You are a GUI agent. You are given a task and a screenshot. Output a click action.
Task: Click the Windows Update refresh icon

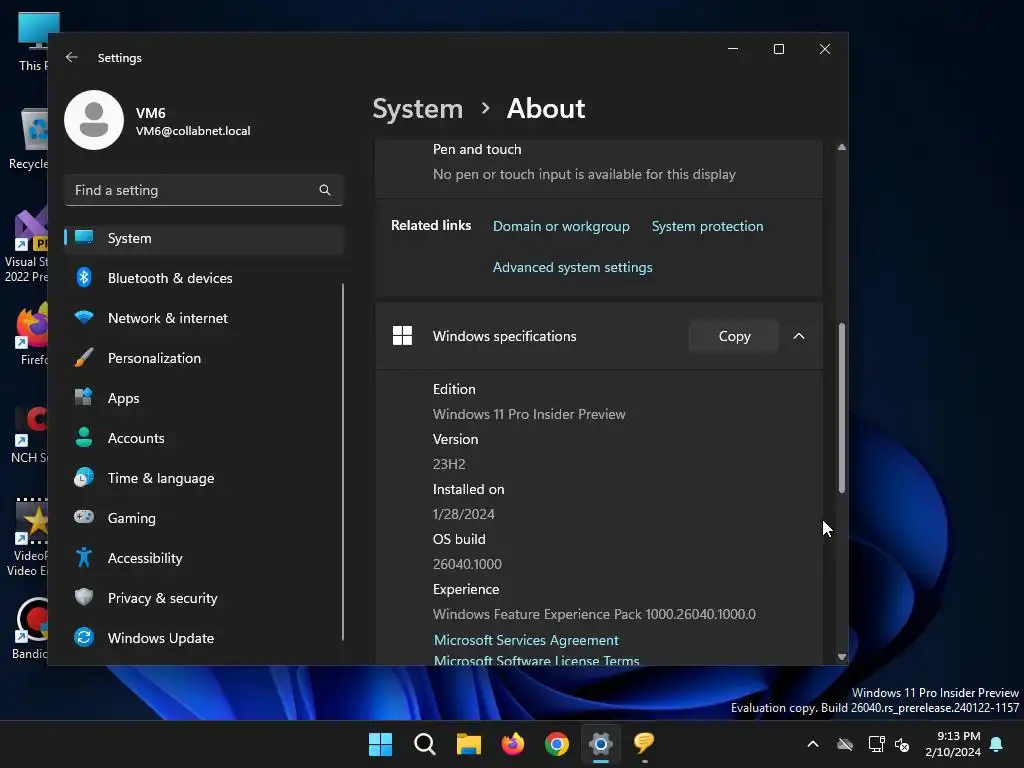[84, 637]
